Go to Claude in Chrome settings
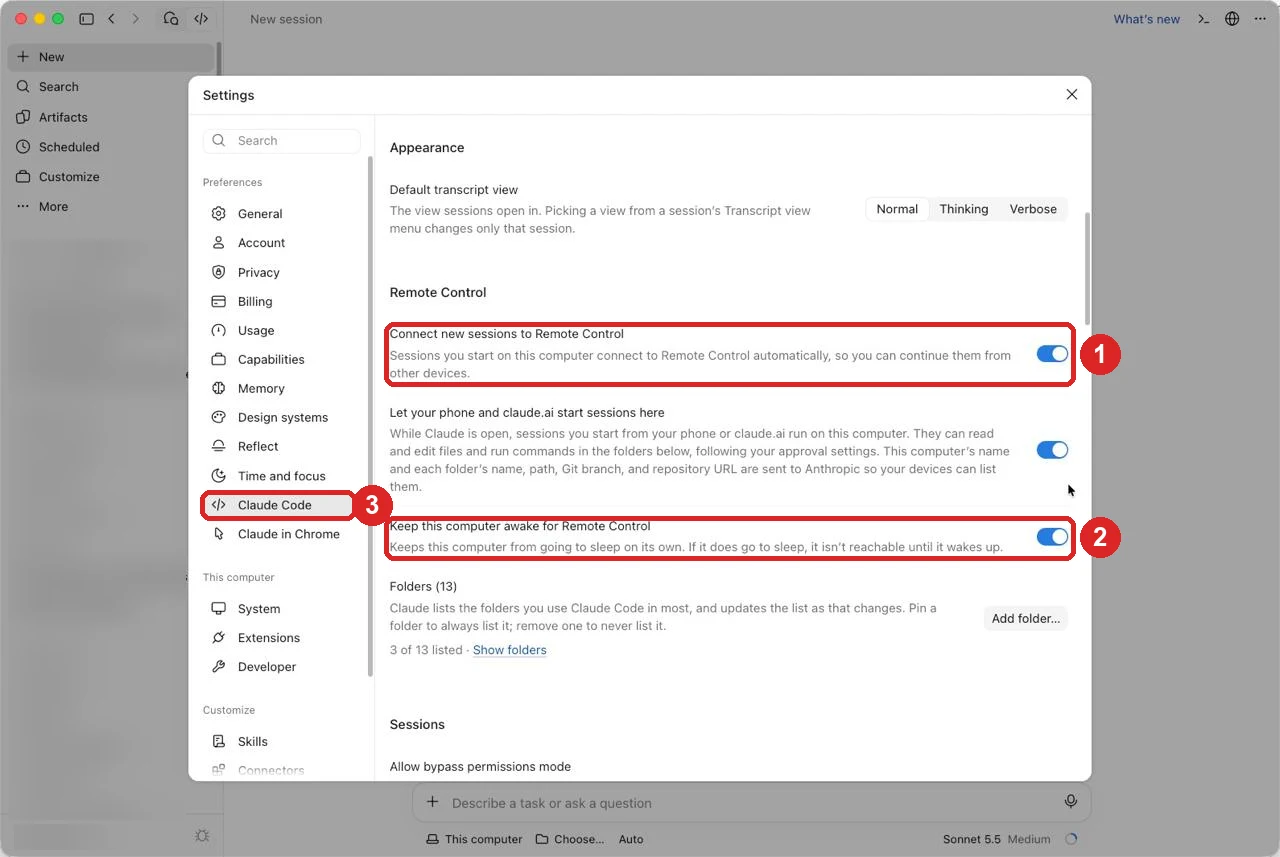The width and height of the screenshot is (1280, 857). point(280,534)
